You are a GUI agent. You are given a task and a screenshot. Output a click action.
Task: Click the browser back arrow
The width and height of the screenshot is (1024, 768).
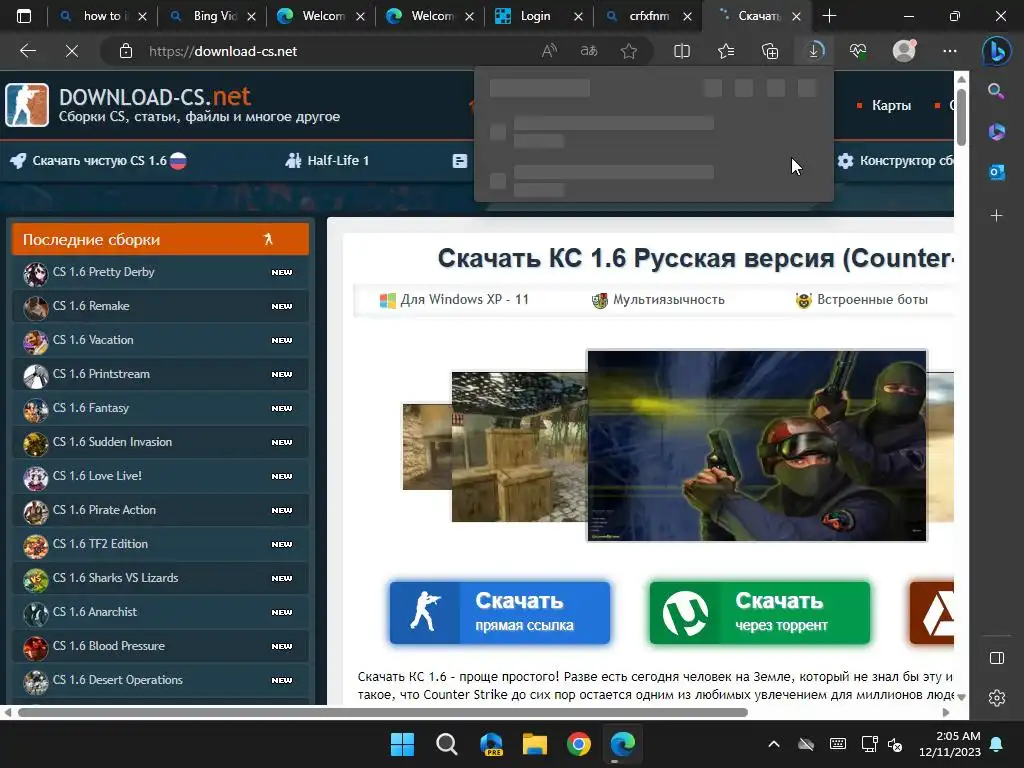coord(28,51)
